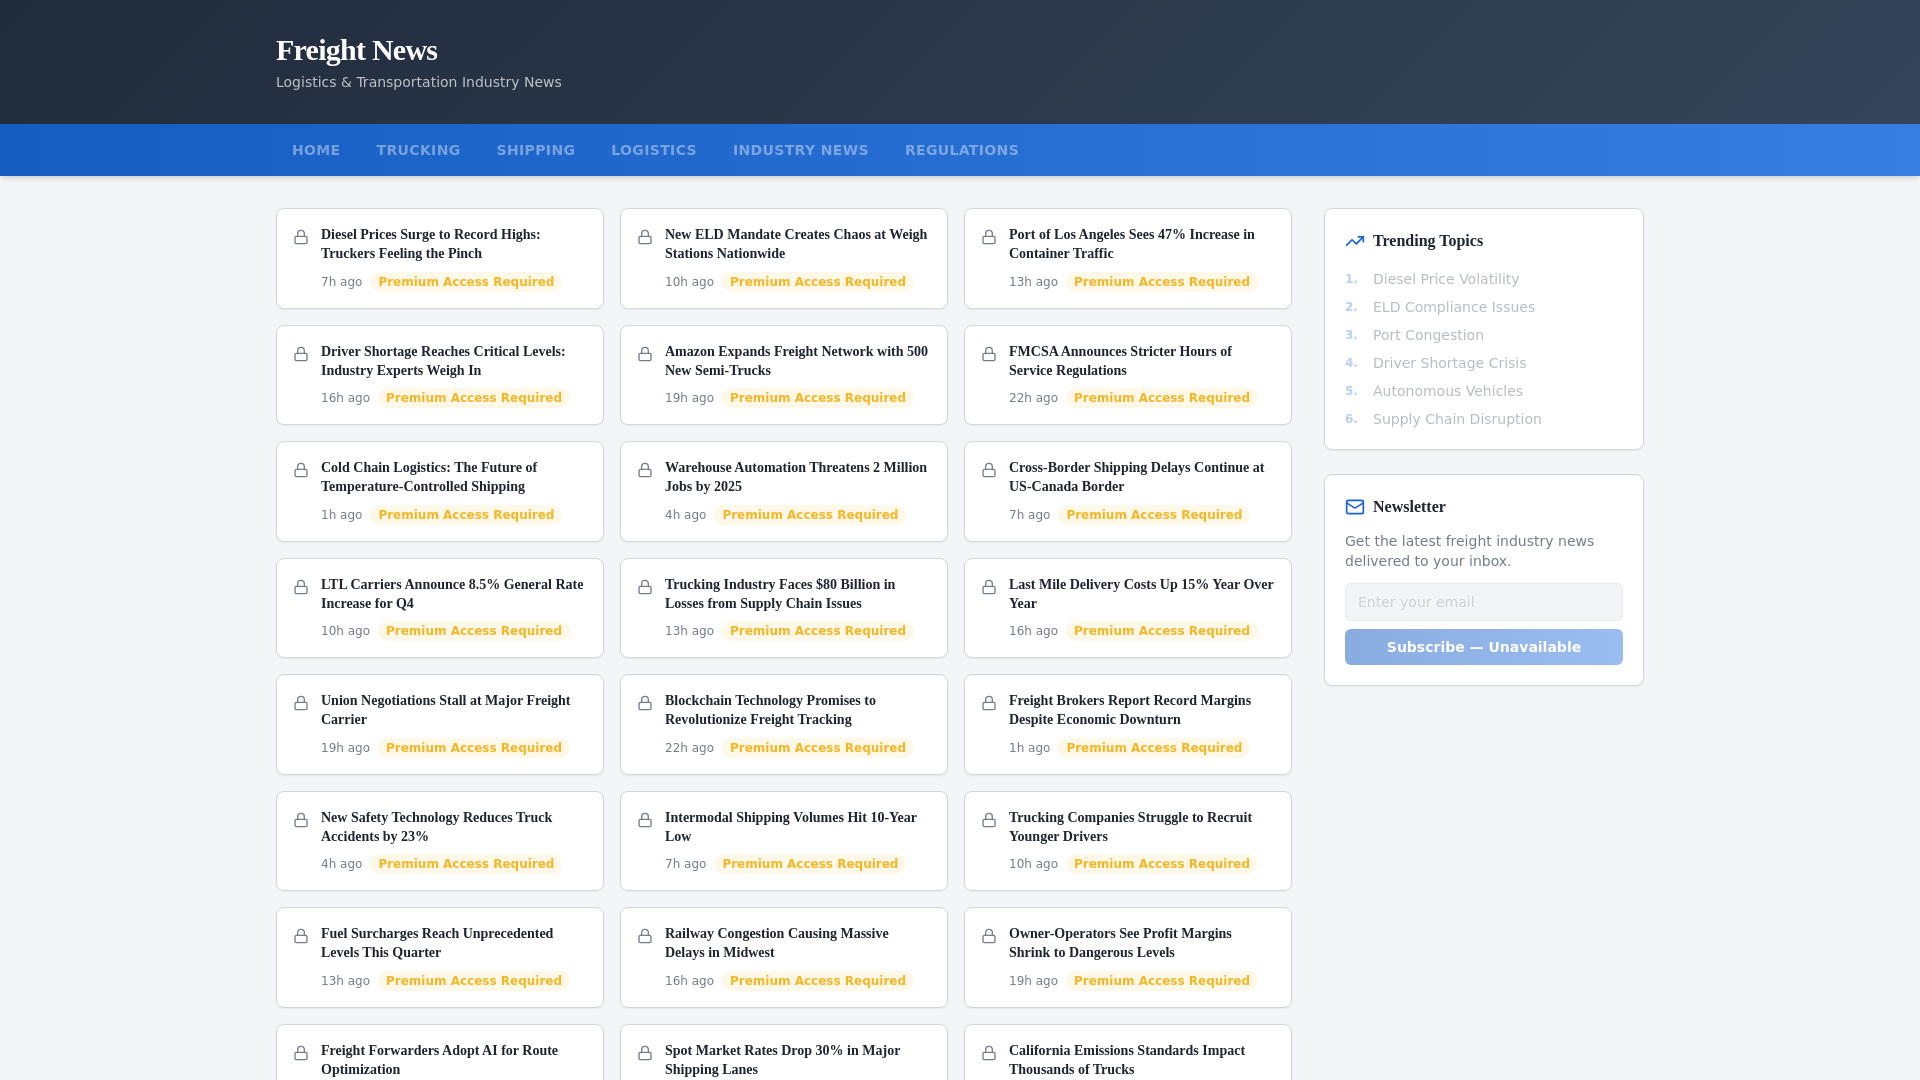1920x1080 pixels.
Task: Click Premium Access Required badge on Railway Congestion card
Action: coord(818,981)
